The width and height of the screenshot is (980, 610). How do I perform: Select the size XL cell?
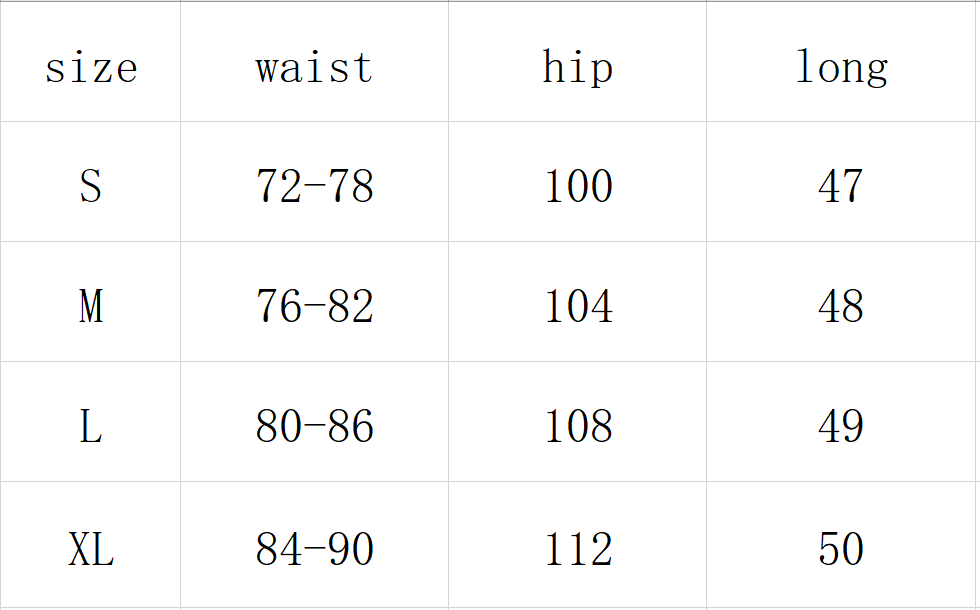coord(91,549)
